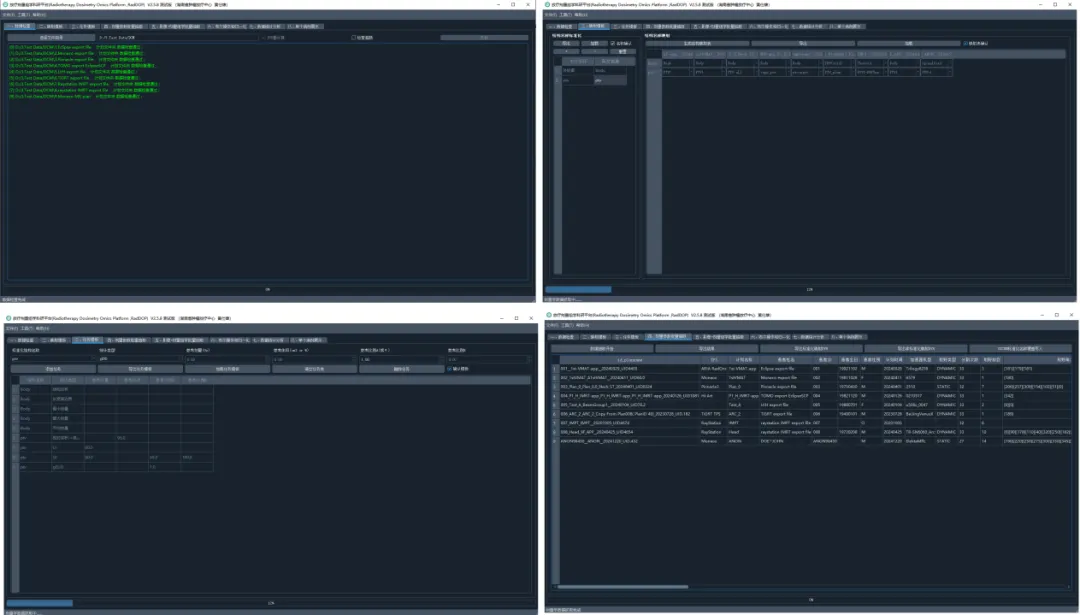Screen dimensions: 1080x615
Task: Open the fifth tab in the patient-table window
Action: tap(719, 337)
